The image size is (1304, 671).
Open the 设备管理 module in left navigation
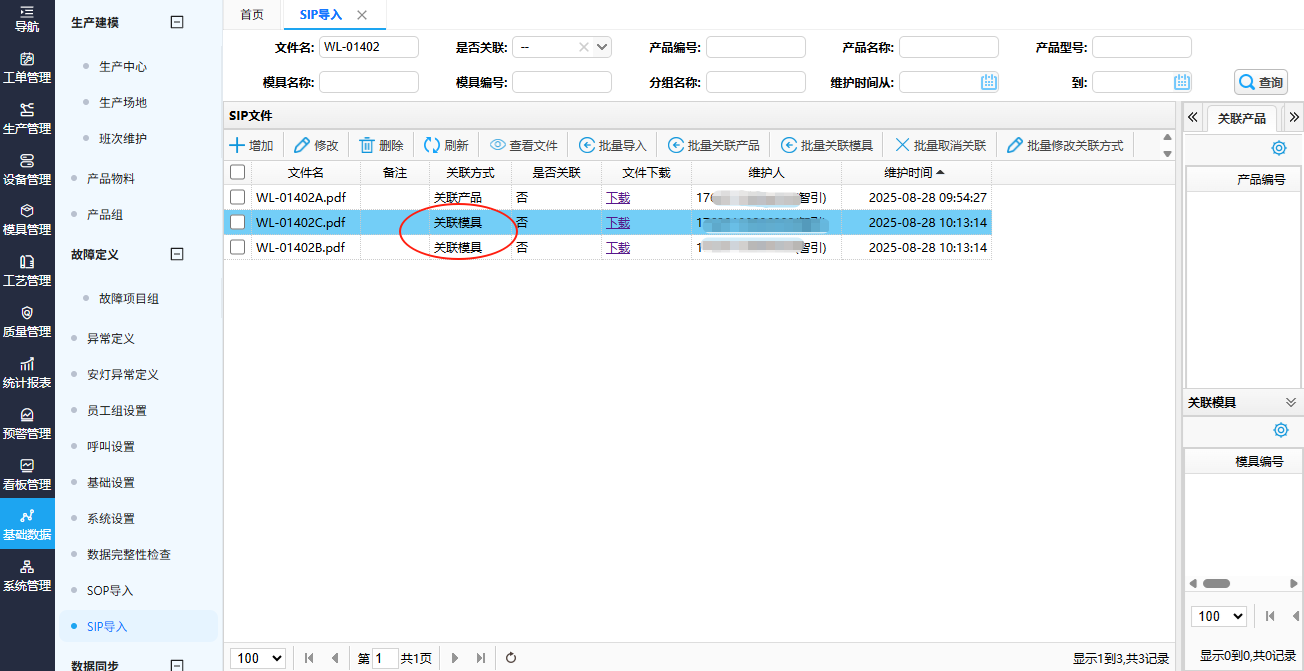coord(27,169)
